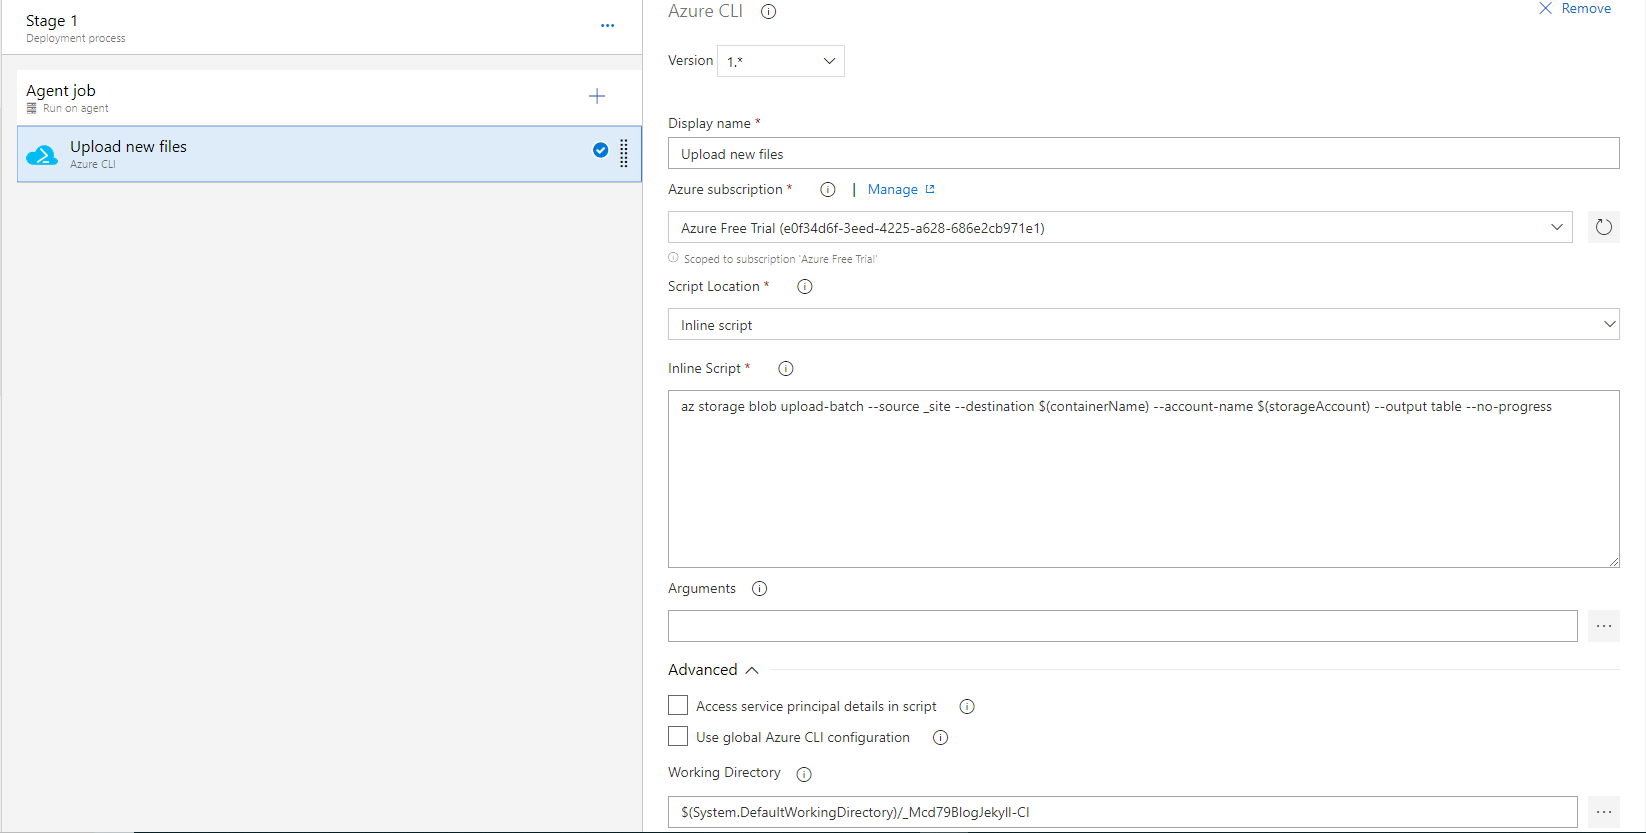Remove the Azure CLI task
This screenshot has width=1646, height=833.
1575,9
